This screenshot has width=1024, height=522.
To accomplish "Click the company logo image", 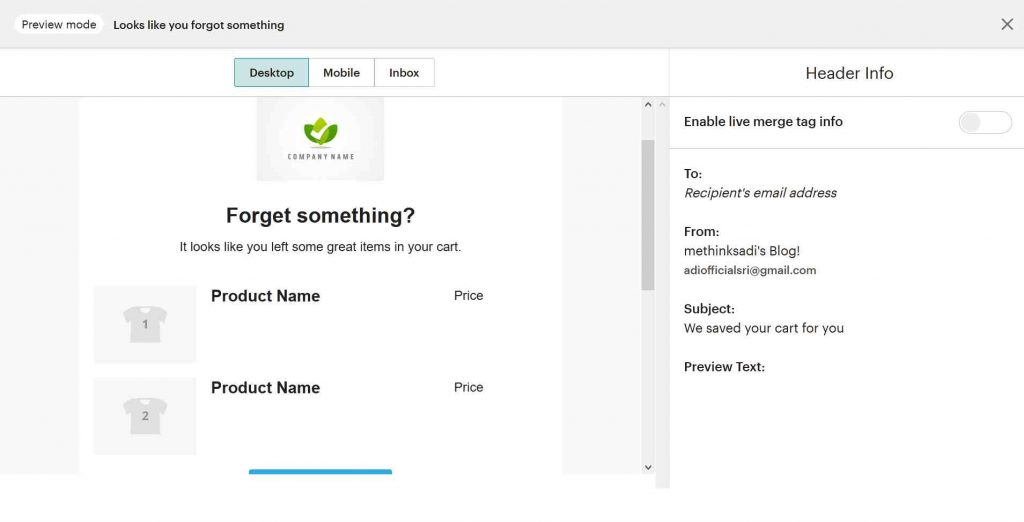I will point(320,139).
